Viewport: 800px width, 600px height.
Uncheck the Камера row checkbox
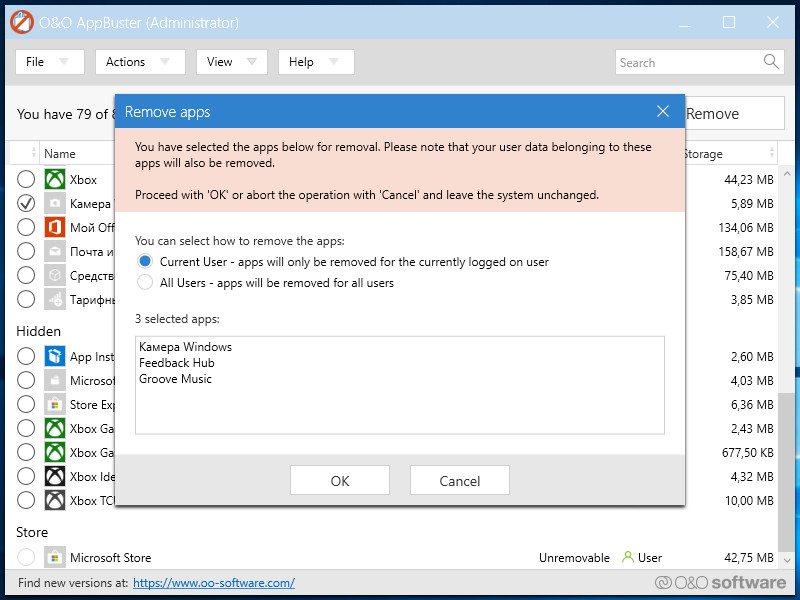26,203
